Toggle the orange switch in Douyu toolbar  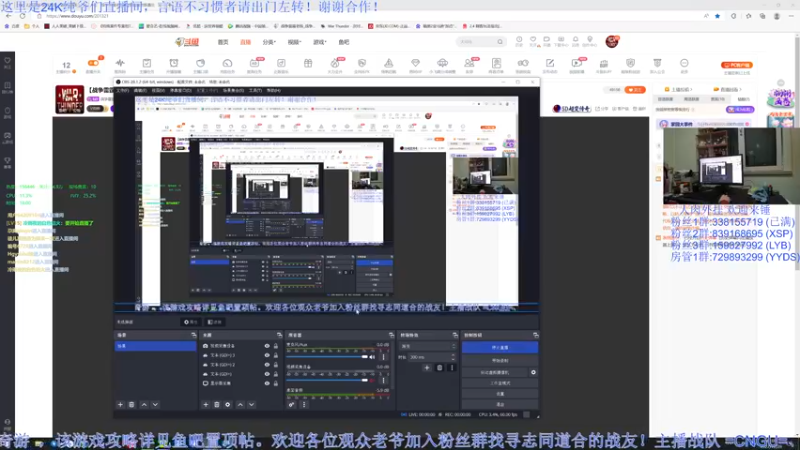[x=93, y=63]
